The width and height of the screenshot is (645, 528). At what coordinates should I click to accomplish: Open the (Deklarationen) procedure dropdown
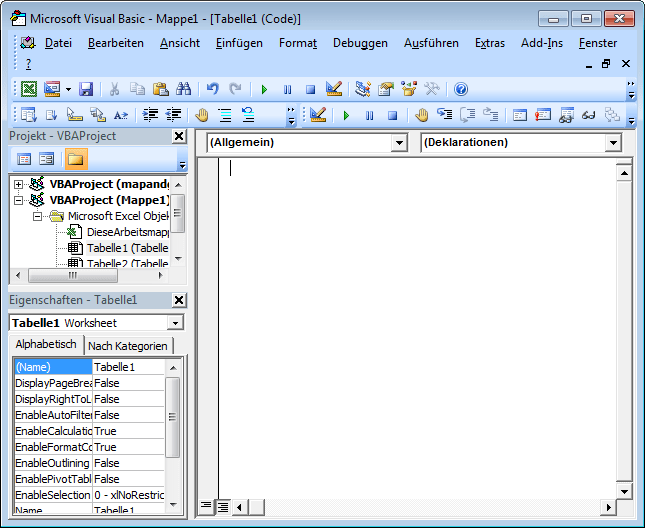[613, 143]
